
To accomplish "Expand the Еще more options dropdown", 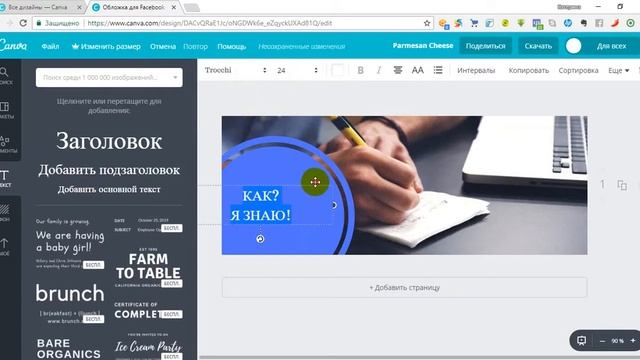I will pyautogui.click(x=618, y=71).
